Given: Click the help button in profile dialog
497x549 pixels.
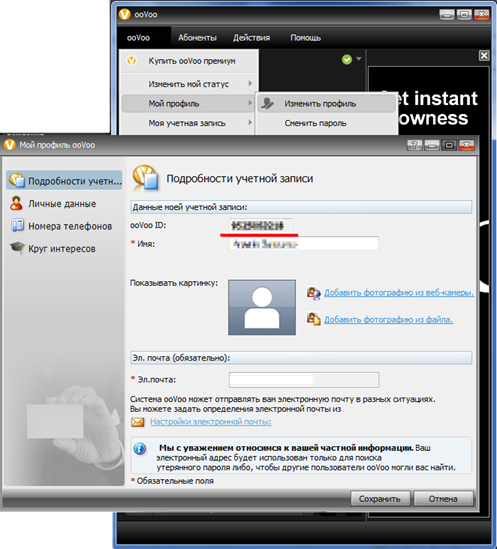Looking at the screenshot, I should [415, 145].
